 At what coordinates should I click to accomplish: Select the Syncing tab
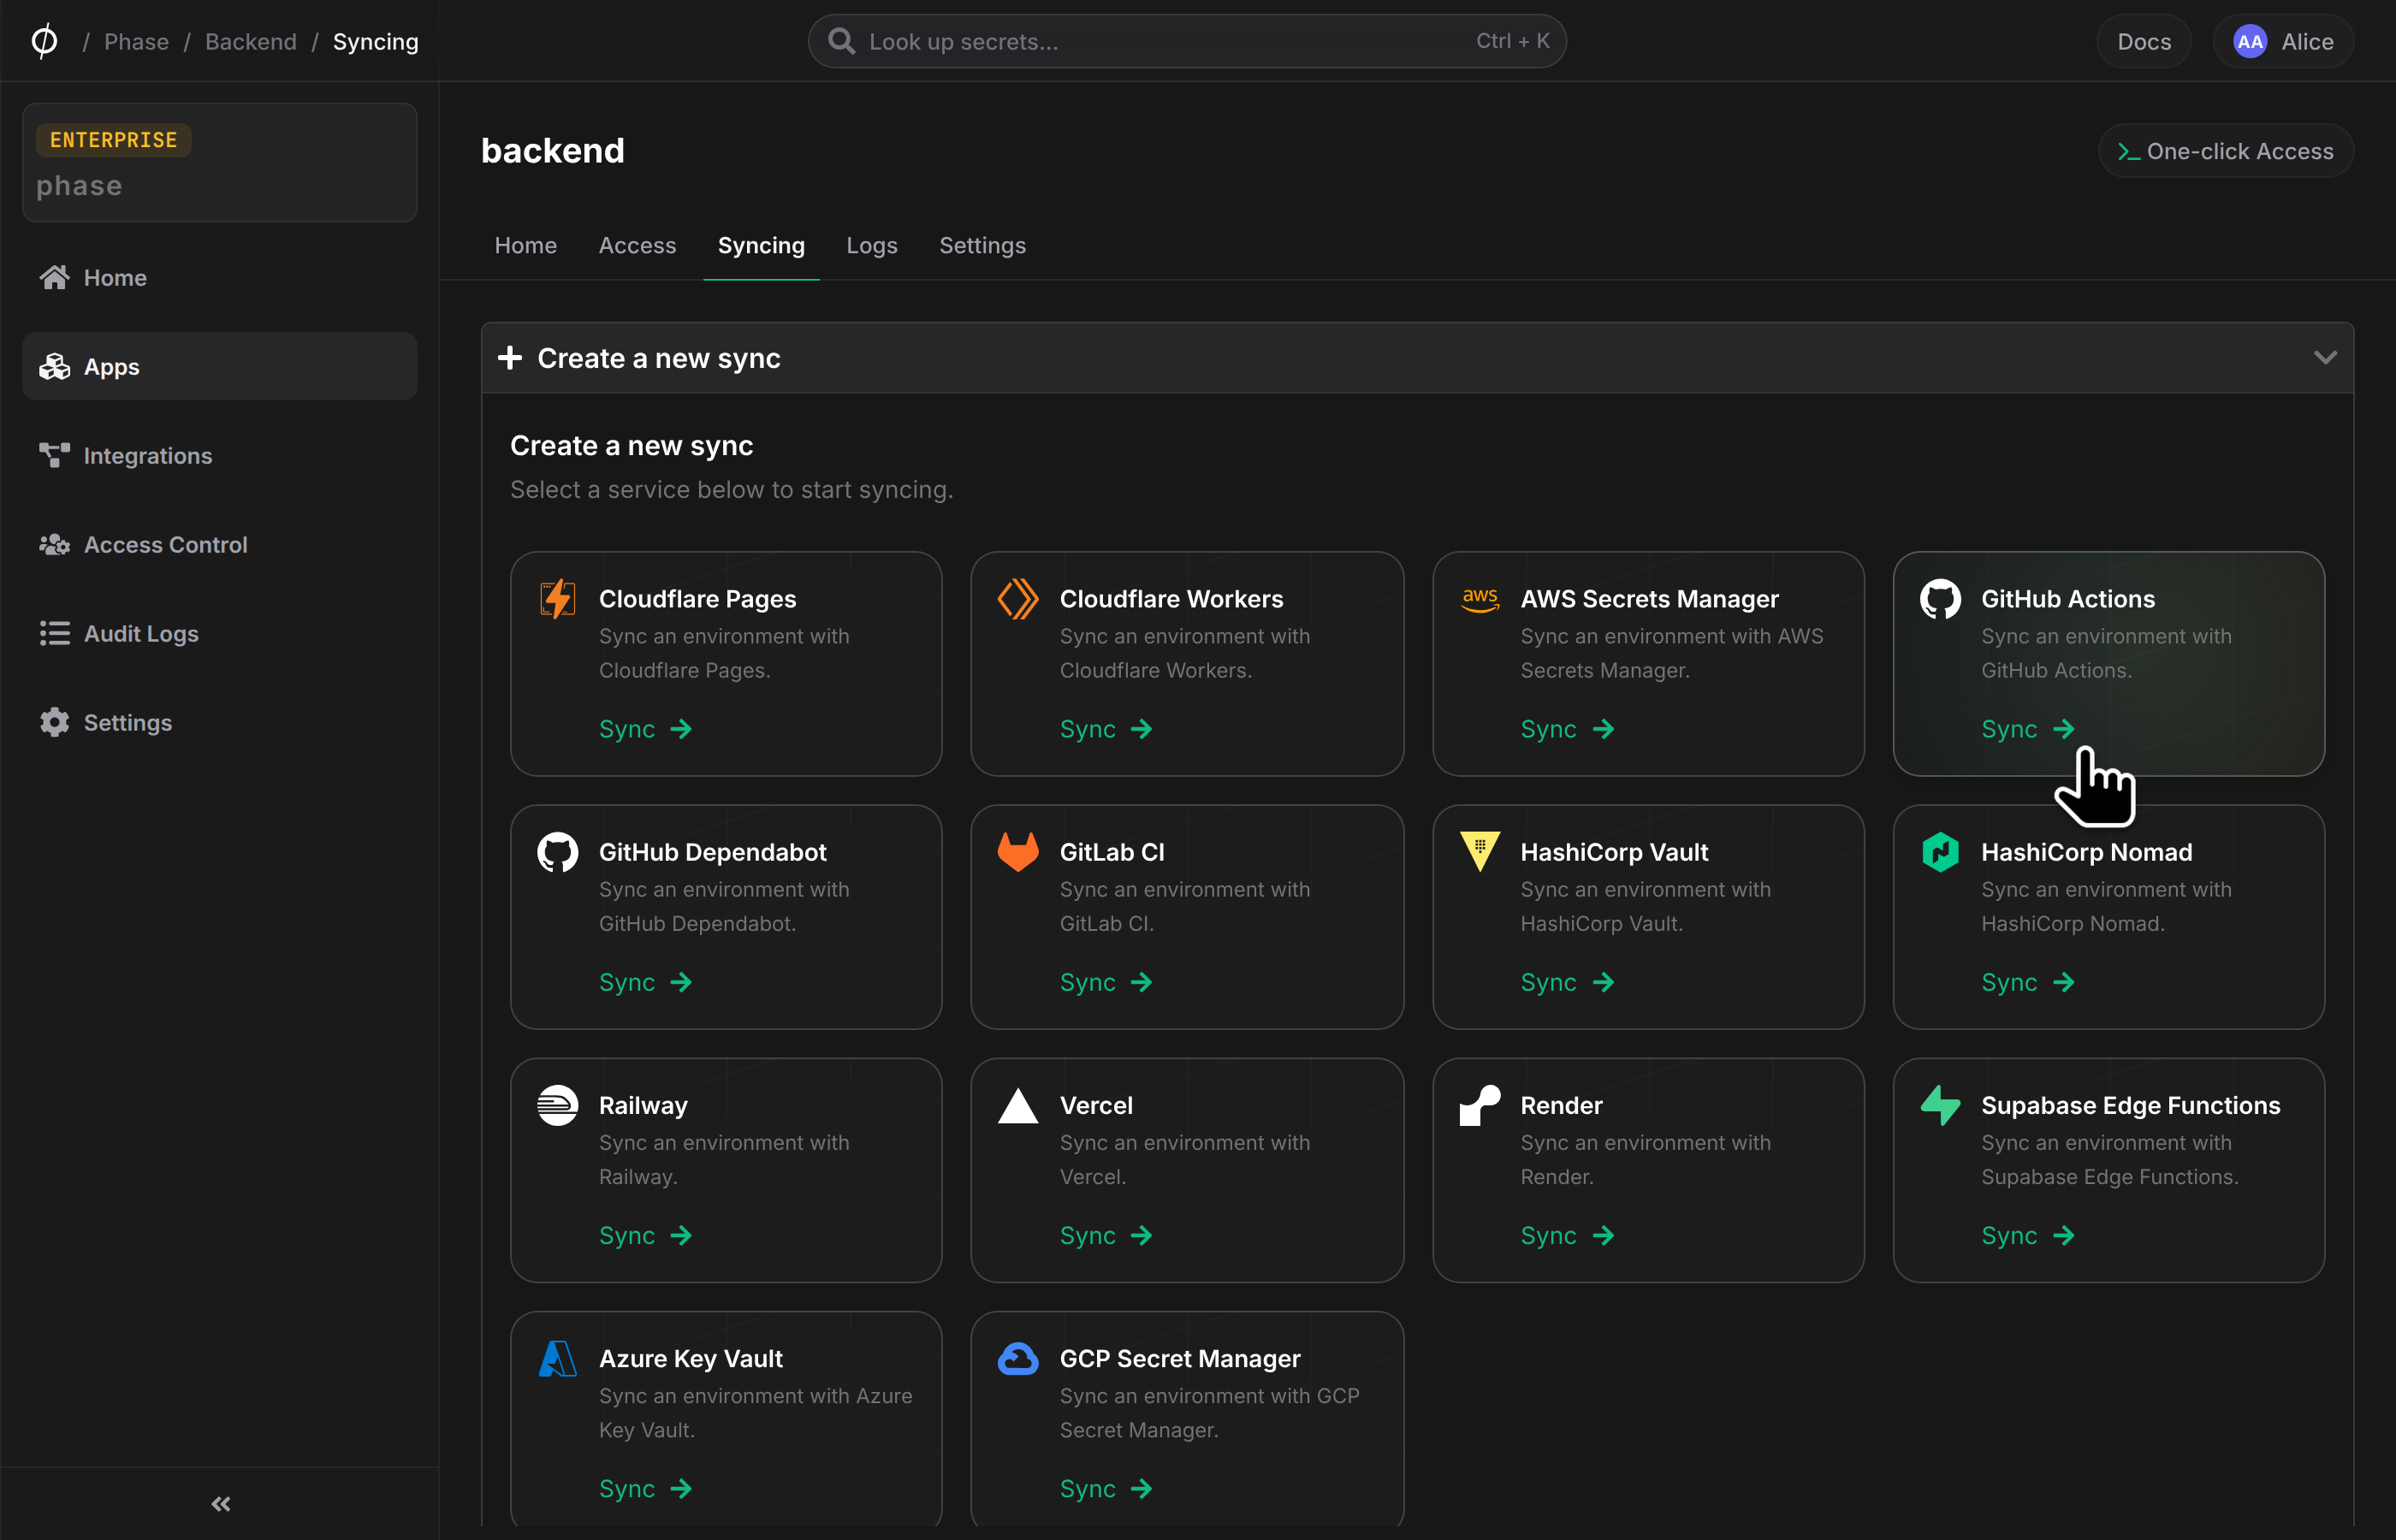761,245
